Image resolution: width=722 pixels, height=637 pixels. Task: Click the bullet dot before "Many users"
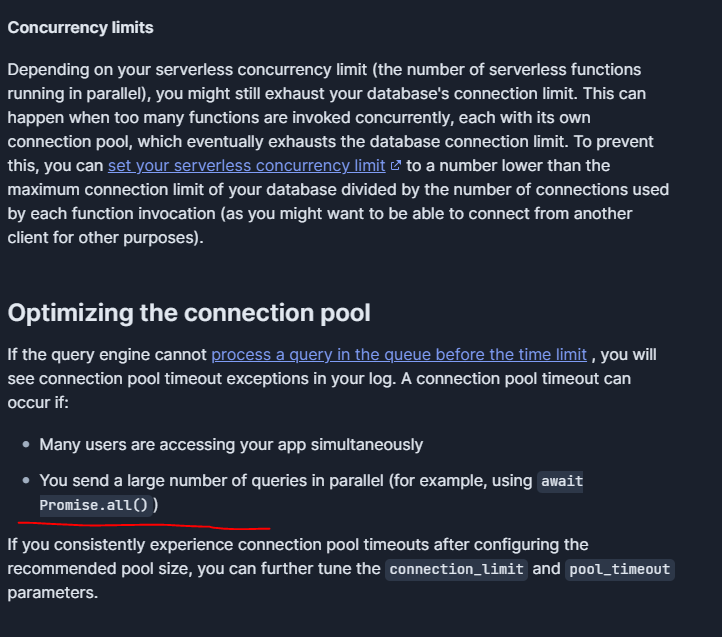pos(26,444)
